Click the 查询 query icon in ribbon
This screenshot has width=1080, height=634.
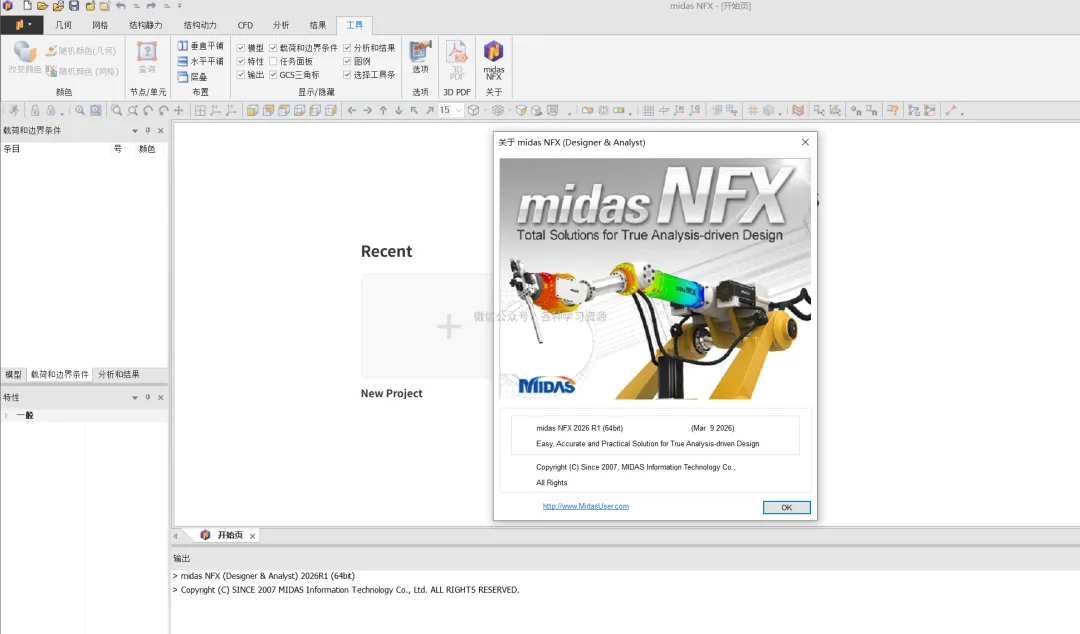pyautogui.click(x=147, y=57)
